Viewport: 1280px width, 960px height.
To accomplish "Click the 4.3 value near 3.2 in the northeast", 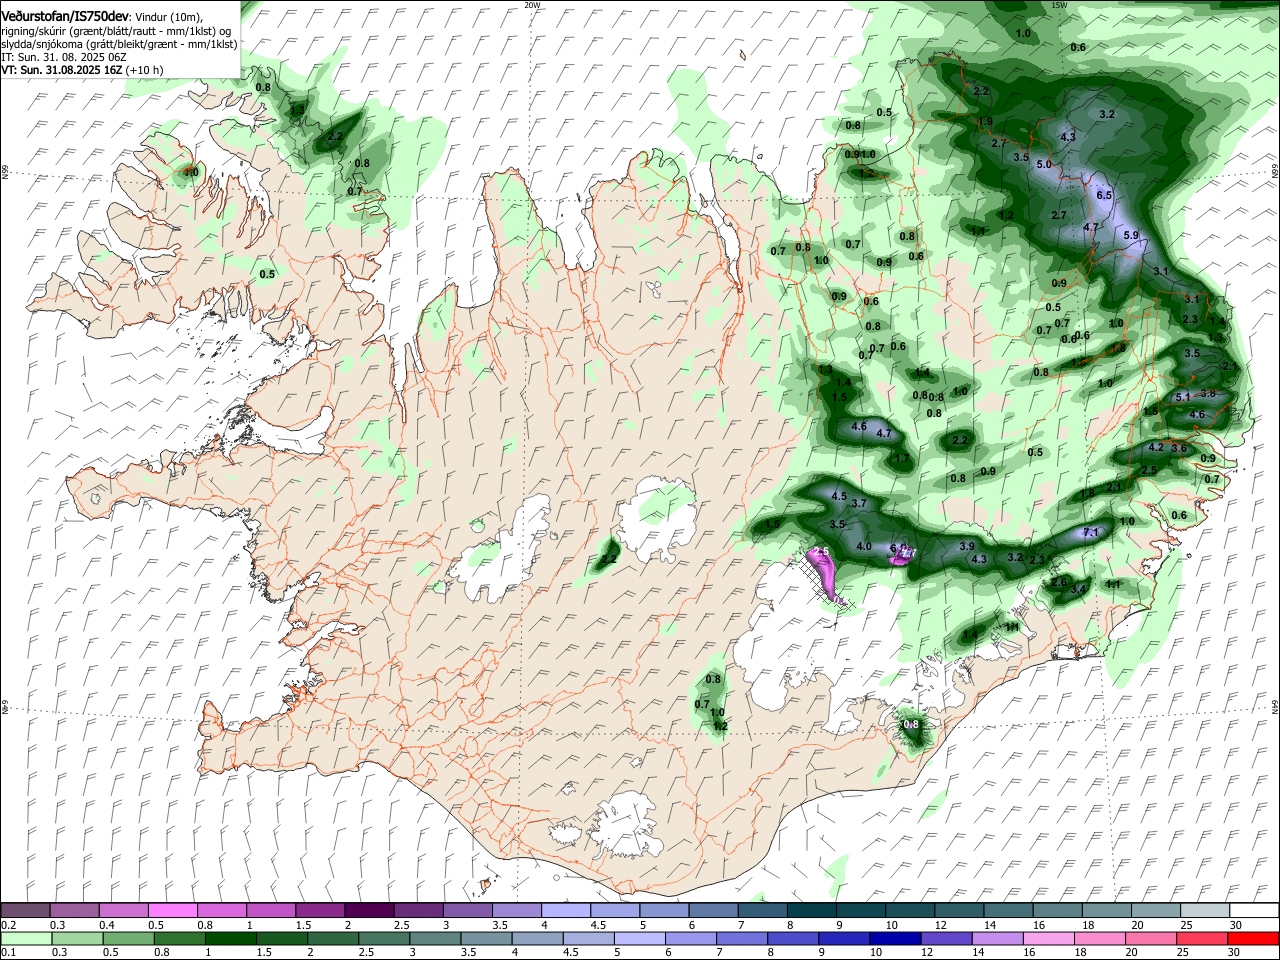I will pos(1068,137).
